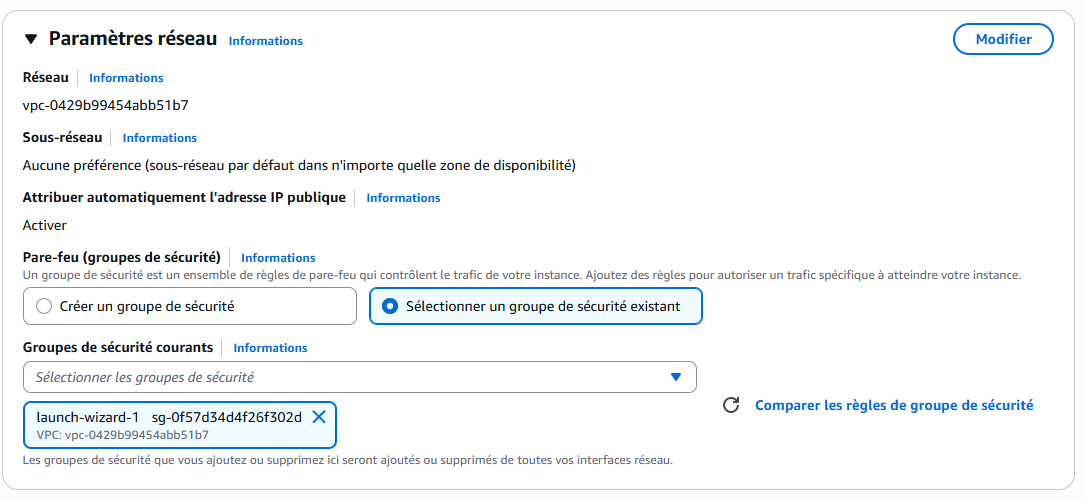The height and width of the screenshot is (501, 1084).
Task: Open Informations for automatic public IP assignment
Action: pyautogui.click(x=403, y=198)
